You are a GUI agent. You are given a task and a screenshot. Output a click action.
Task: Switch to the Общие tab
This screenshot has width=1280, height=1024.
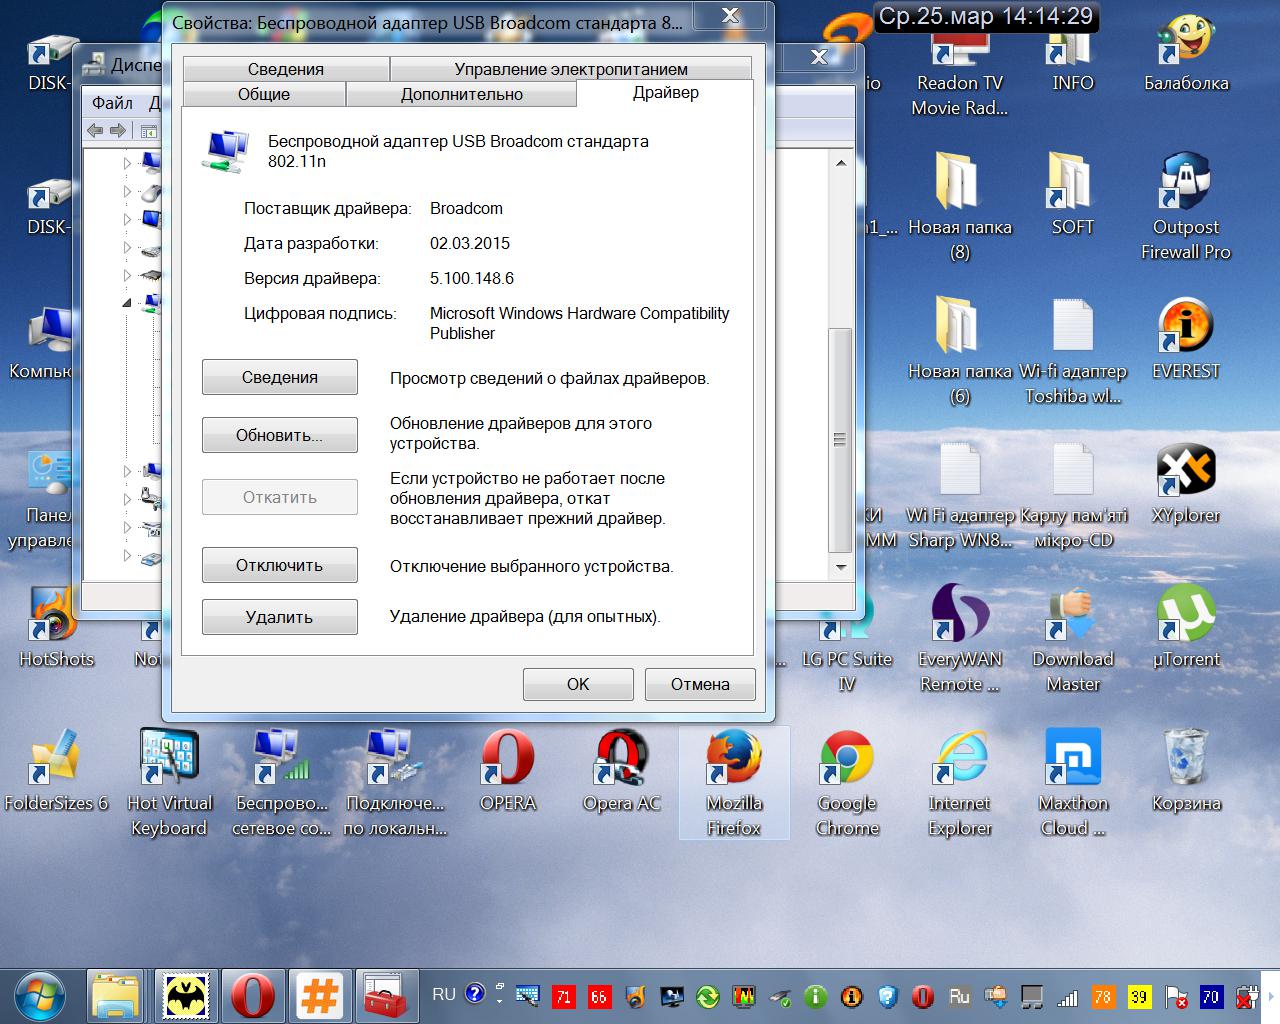tap(264, 94)
